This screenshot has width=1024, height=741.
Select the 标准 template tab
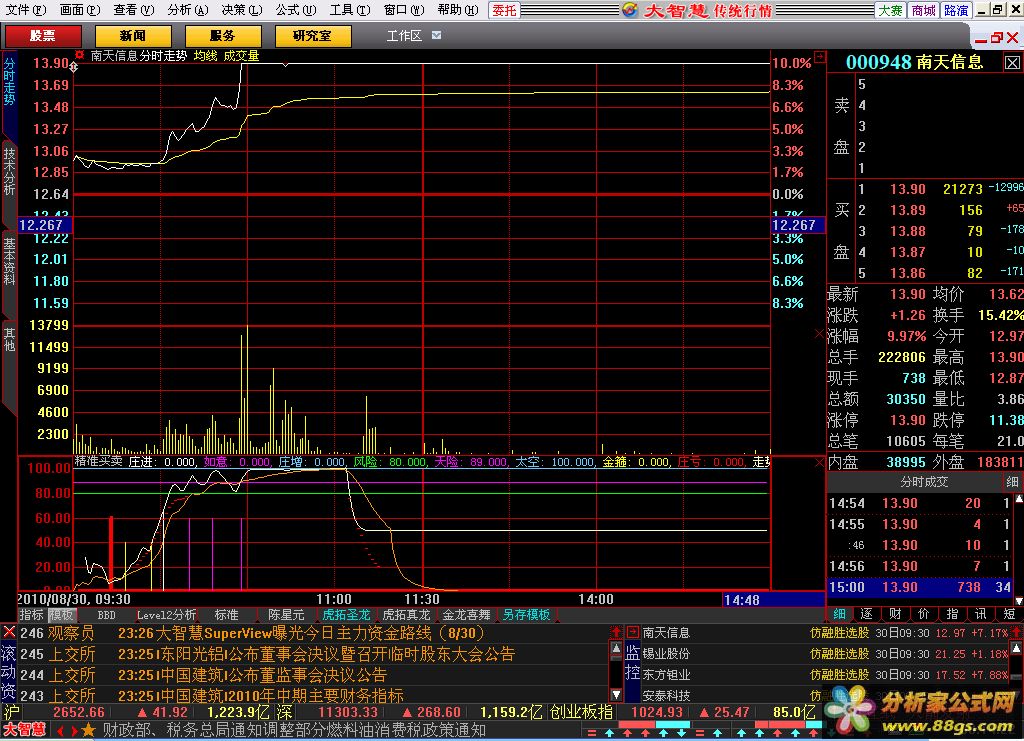coord(227,615)
